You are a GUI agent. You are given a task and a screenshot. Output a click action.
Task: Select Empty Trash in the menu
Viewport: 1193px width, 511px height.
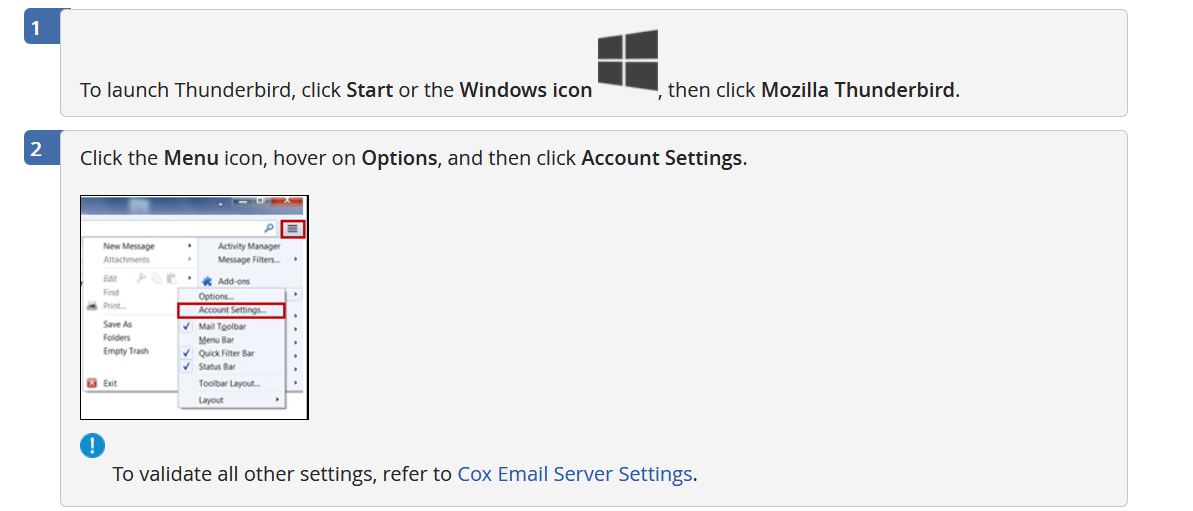[126, 351]
